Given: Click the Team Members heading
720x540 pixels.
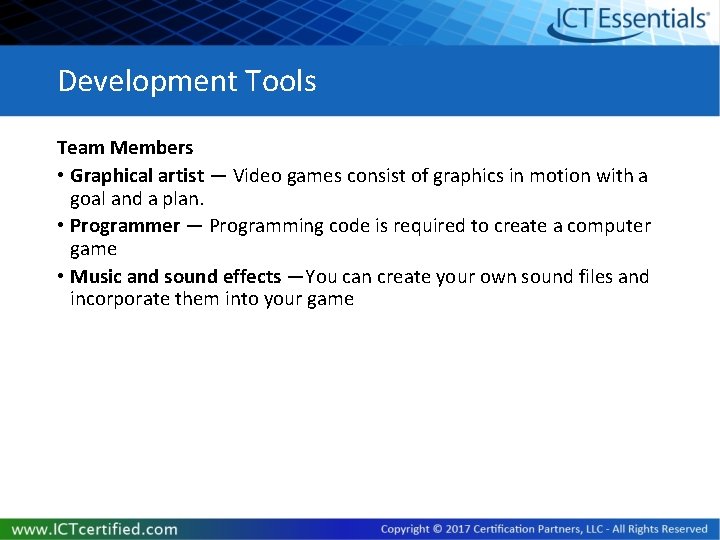Looking at the screenshot, I should (x=125, y=147).
